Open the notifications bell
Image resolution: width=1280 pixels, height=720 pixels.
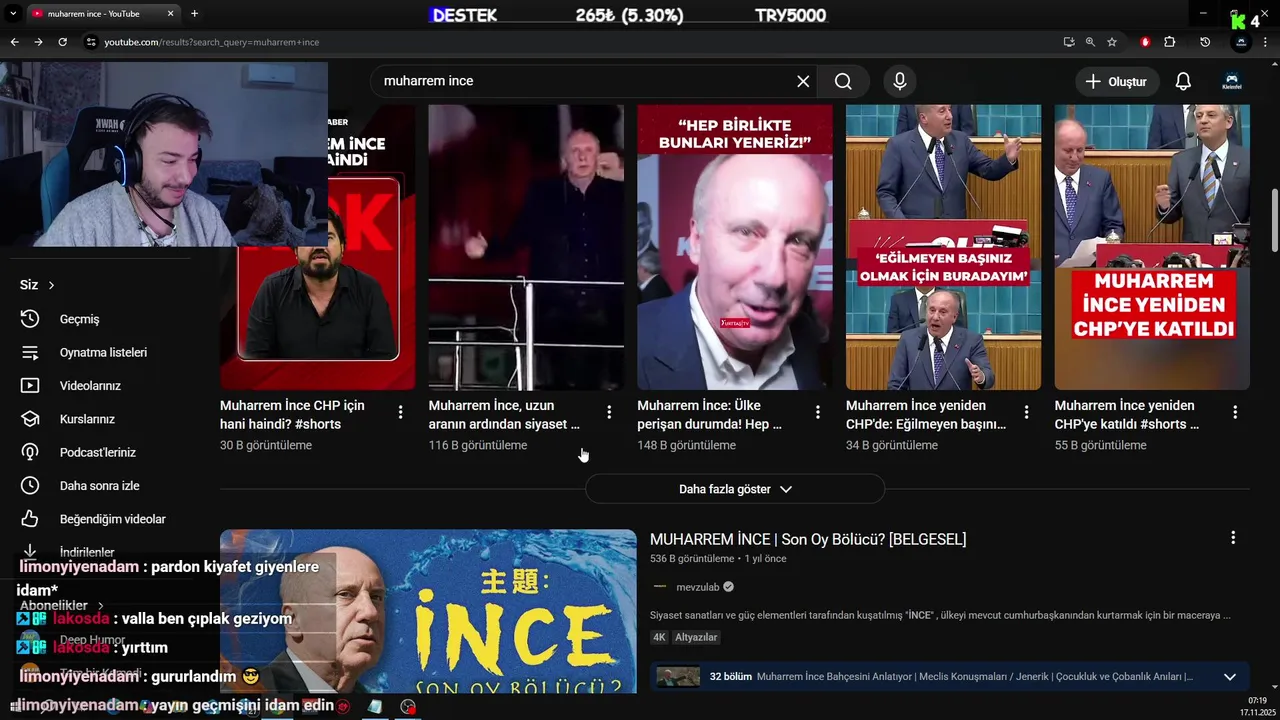pos(1183,81)
